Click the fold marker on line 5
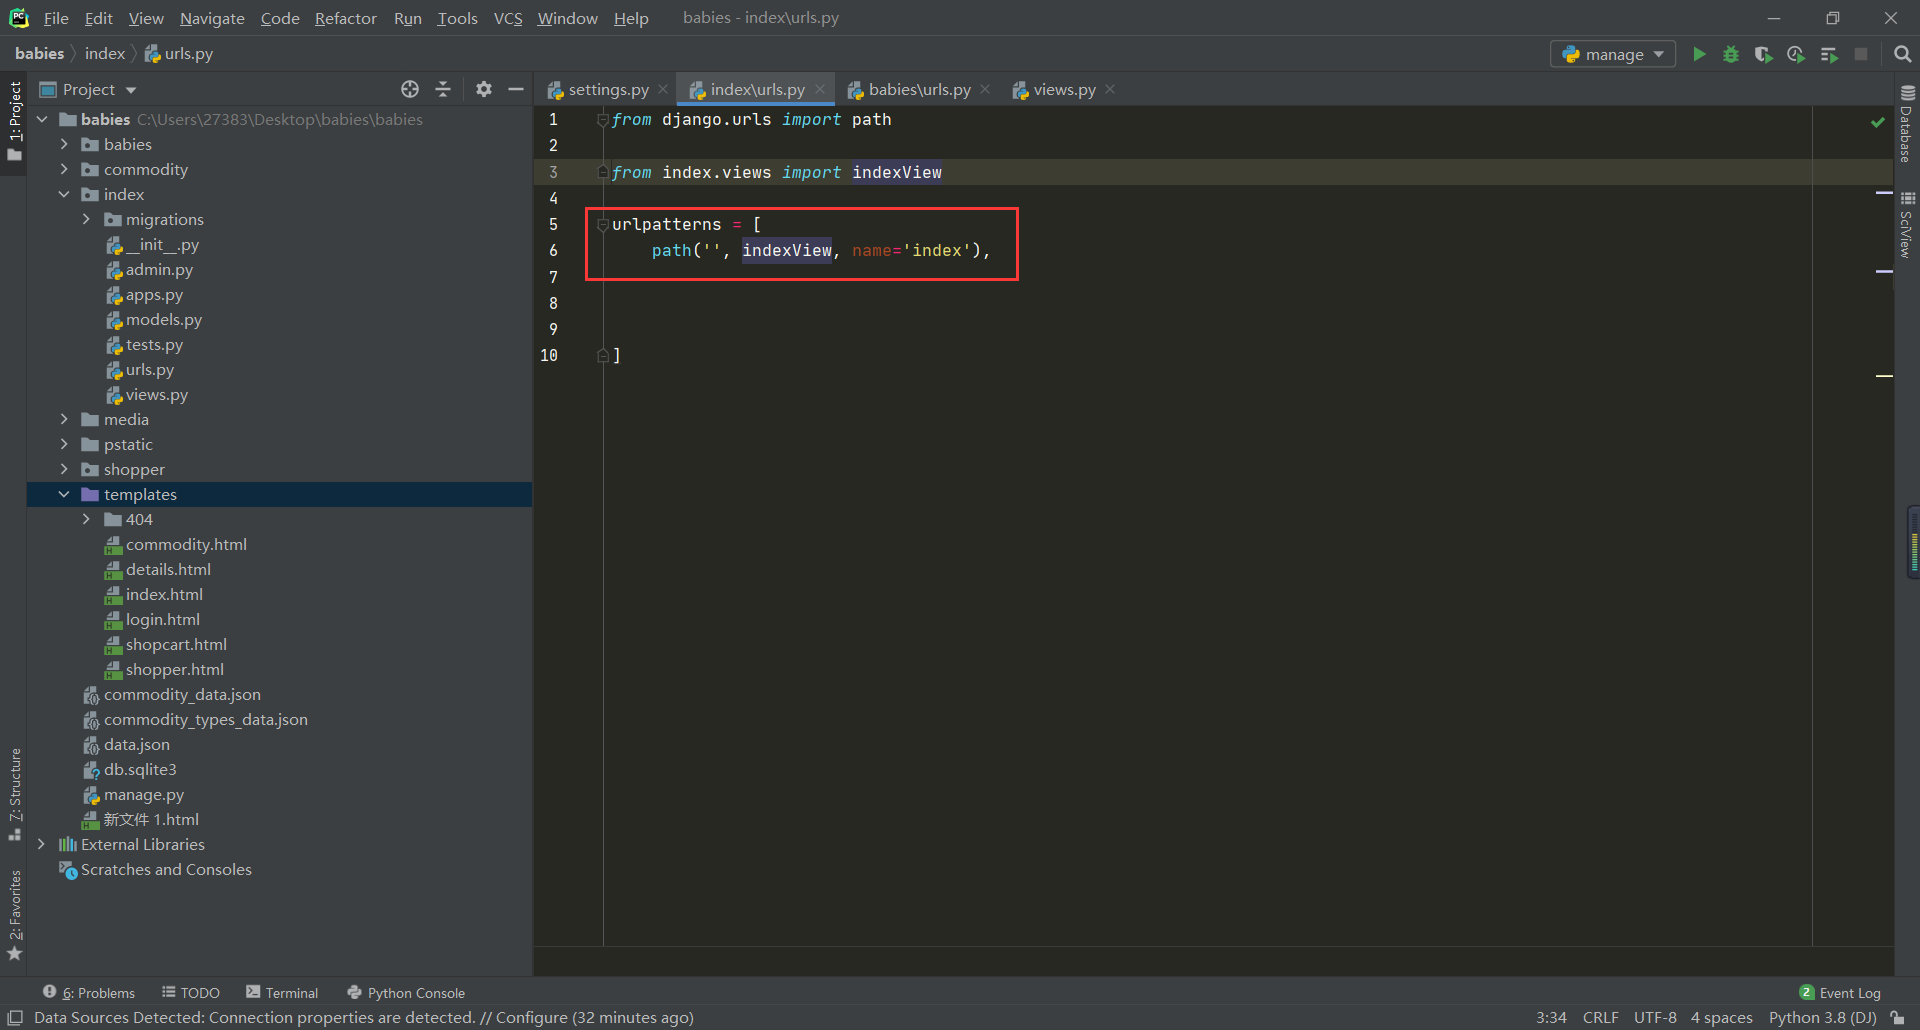1920x1030 pixels. pyautogui.click(x=603, y=225)
